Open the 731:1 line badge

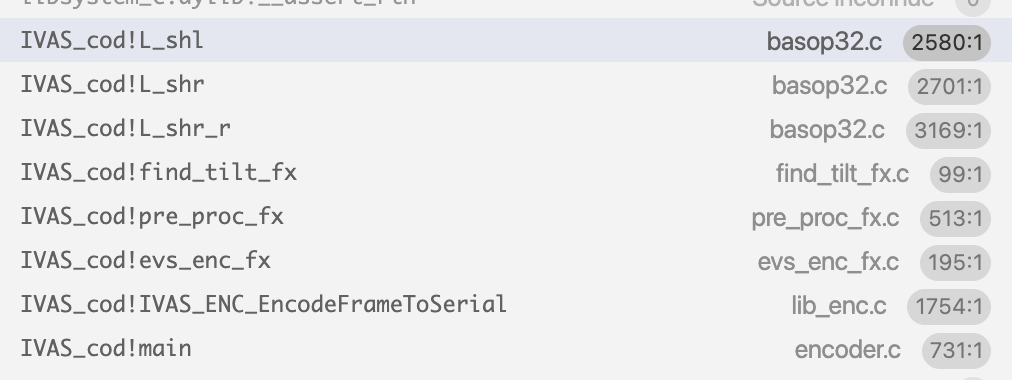[956, 350]
